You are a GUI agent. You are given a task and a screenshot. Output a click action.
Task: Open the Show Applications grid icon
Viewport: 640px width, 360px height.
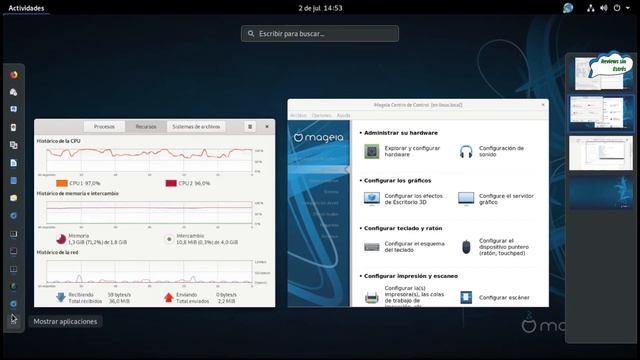13,320
